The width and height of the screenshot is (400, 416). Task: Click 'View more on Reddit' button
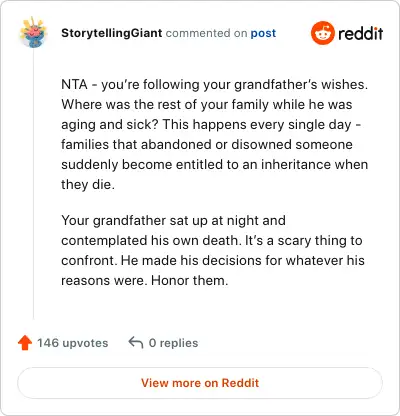[200, 383]
